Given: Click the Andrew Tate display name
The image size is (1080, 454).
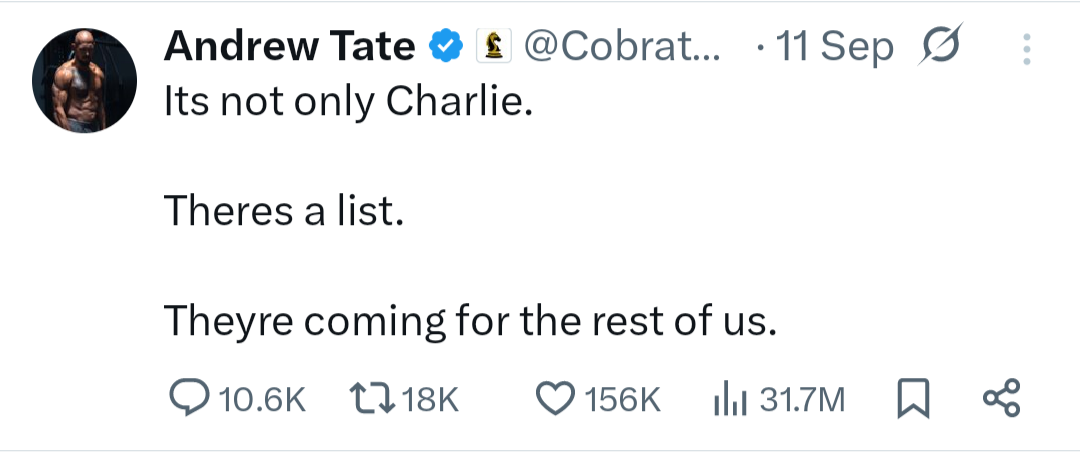Looking at the screenshot, I should point(289,46).
